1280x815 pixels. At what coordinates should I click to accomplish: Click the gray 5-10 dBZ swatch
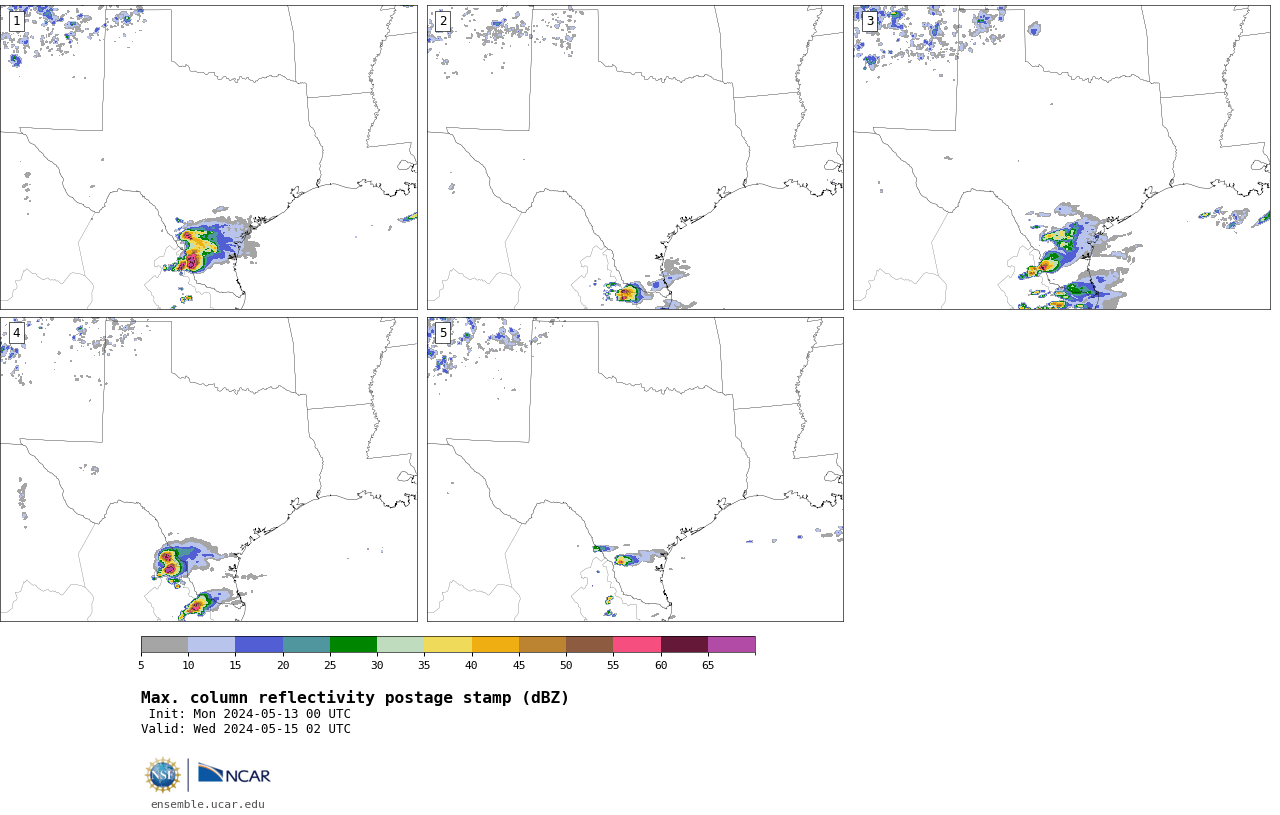(164, 644)
